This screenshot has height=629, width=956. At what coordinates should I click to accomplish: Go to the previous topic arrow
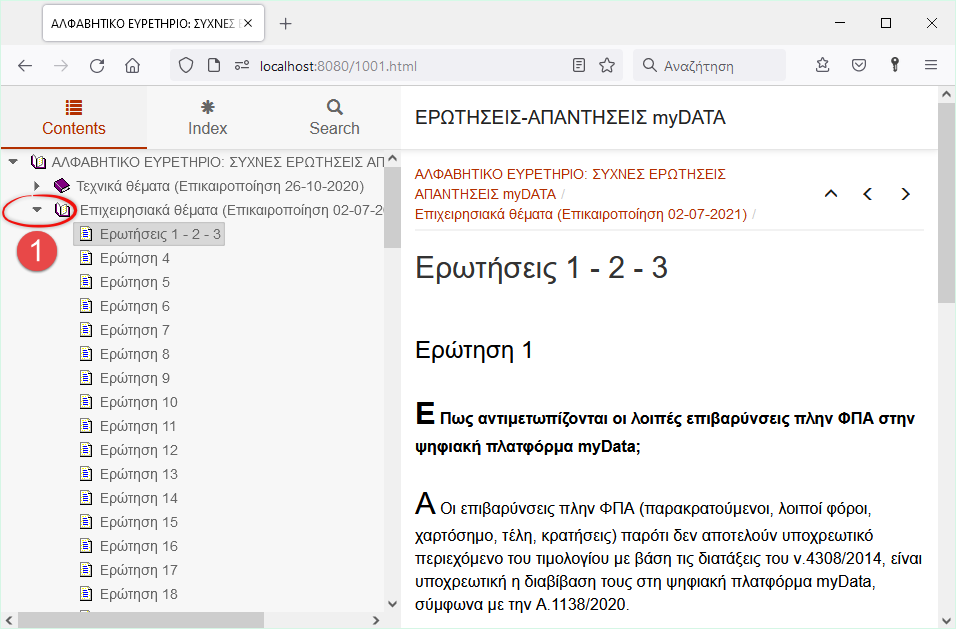868,194
